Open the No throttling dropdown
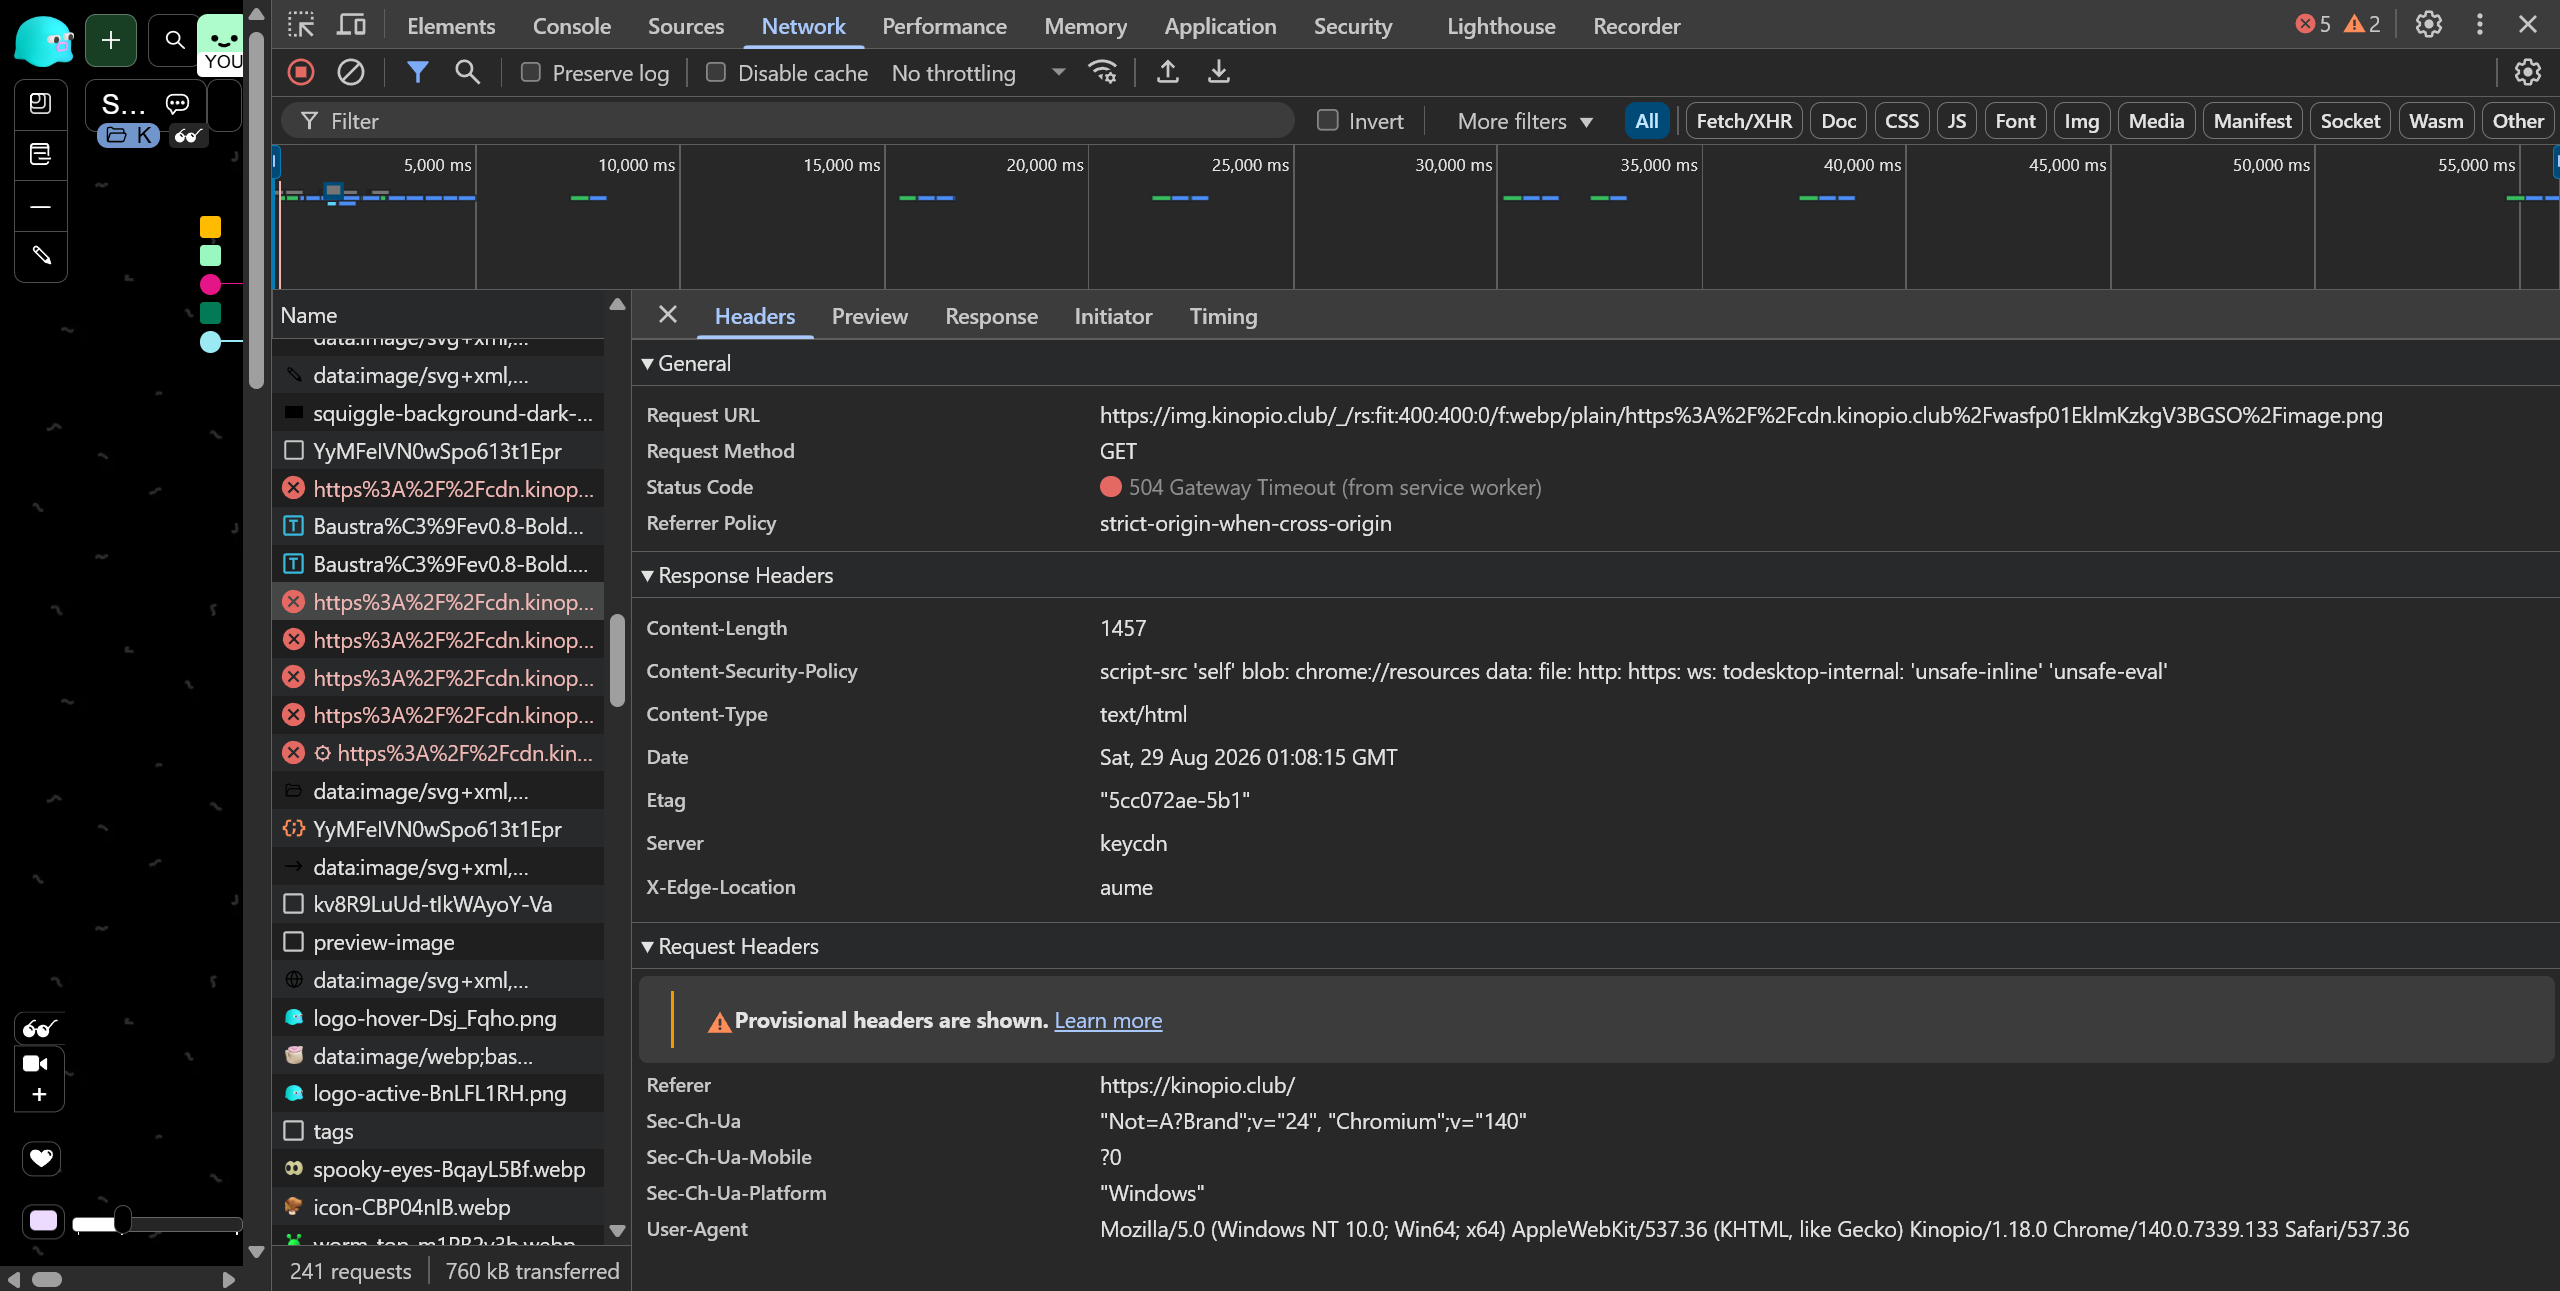Image resolution: width=2560 pixels, height=1291 pixels. click(979, 73)
